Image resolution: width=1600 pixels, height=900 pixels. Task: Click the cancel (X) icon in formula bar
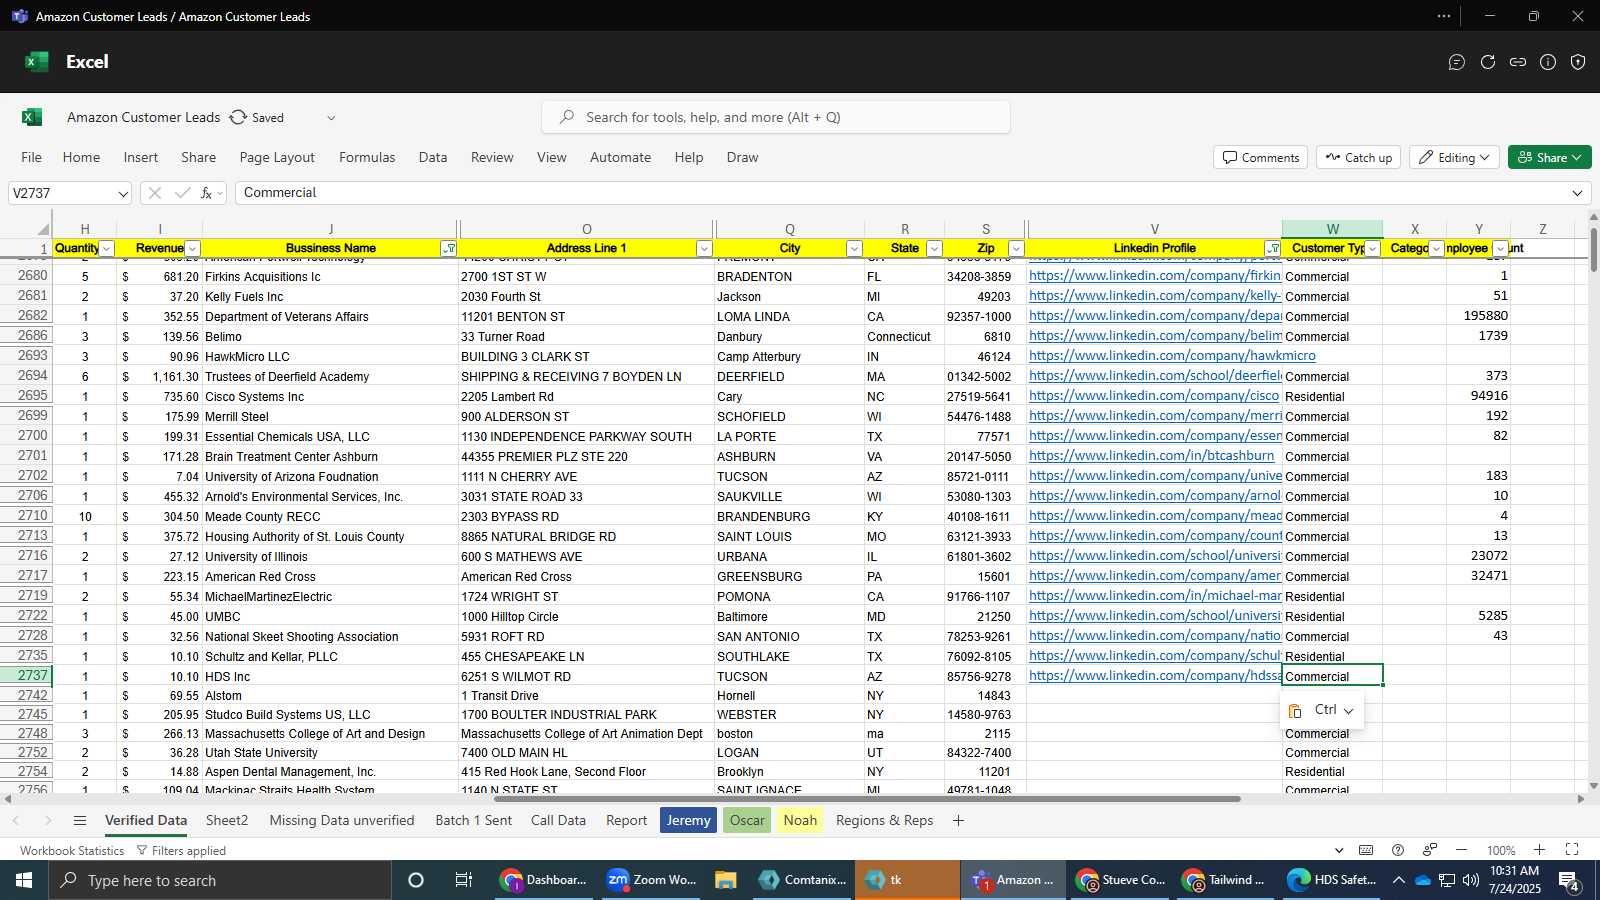point(154,193)
